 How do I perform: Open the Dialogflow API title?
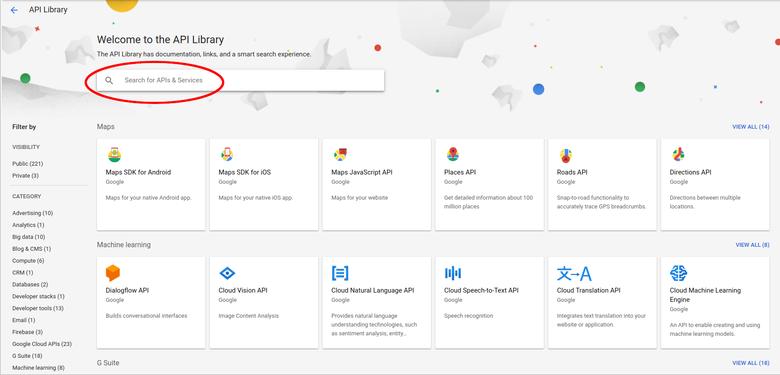[127, 290]
